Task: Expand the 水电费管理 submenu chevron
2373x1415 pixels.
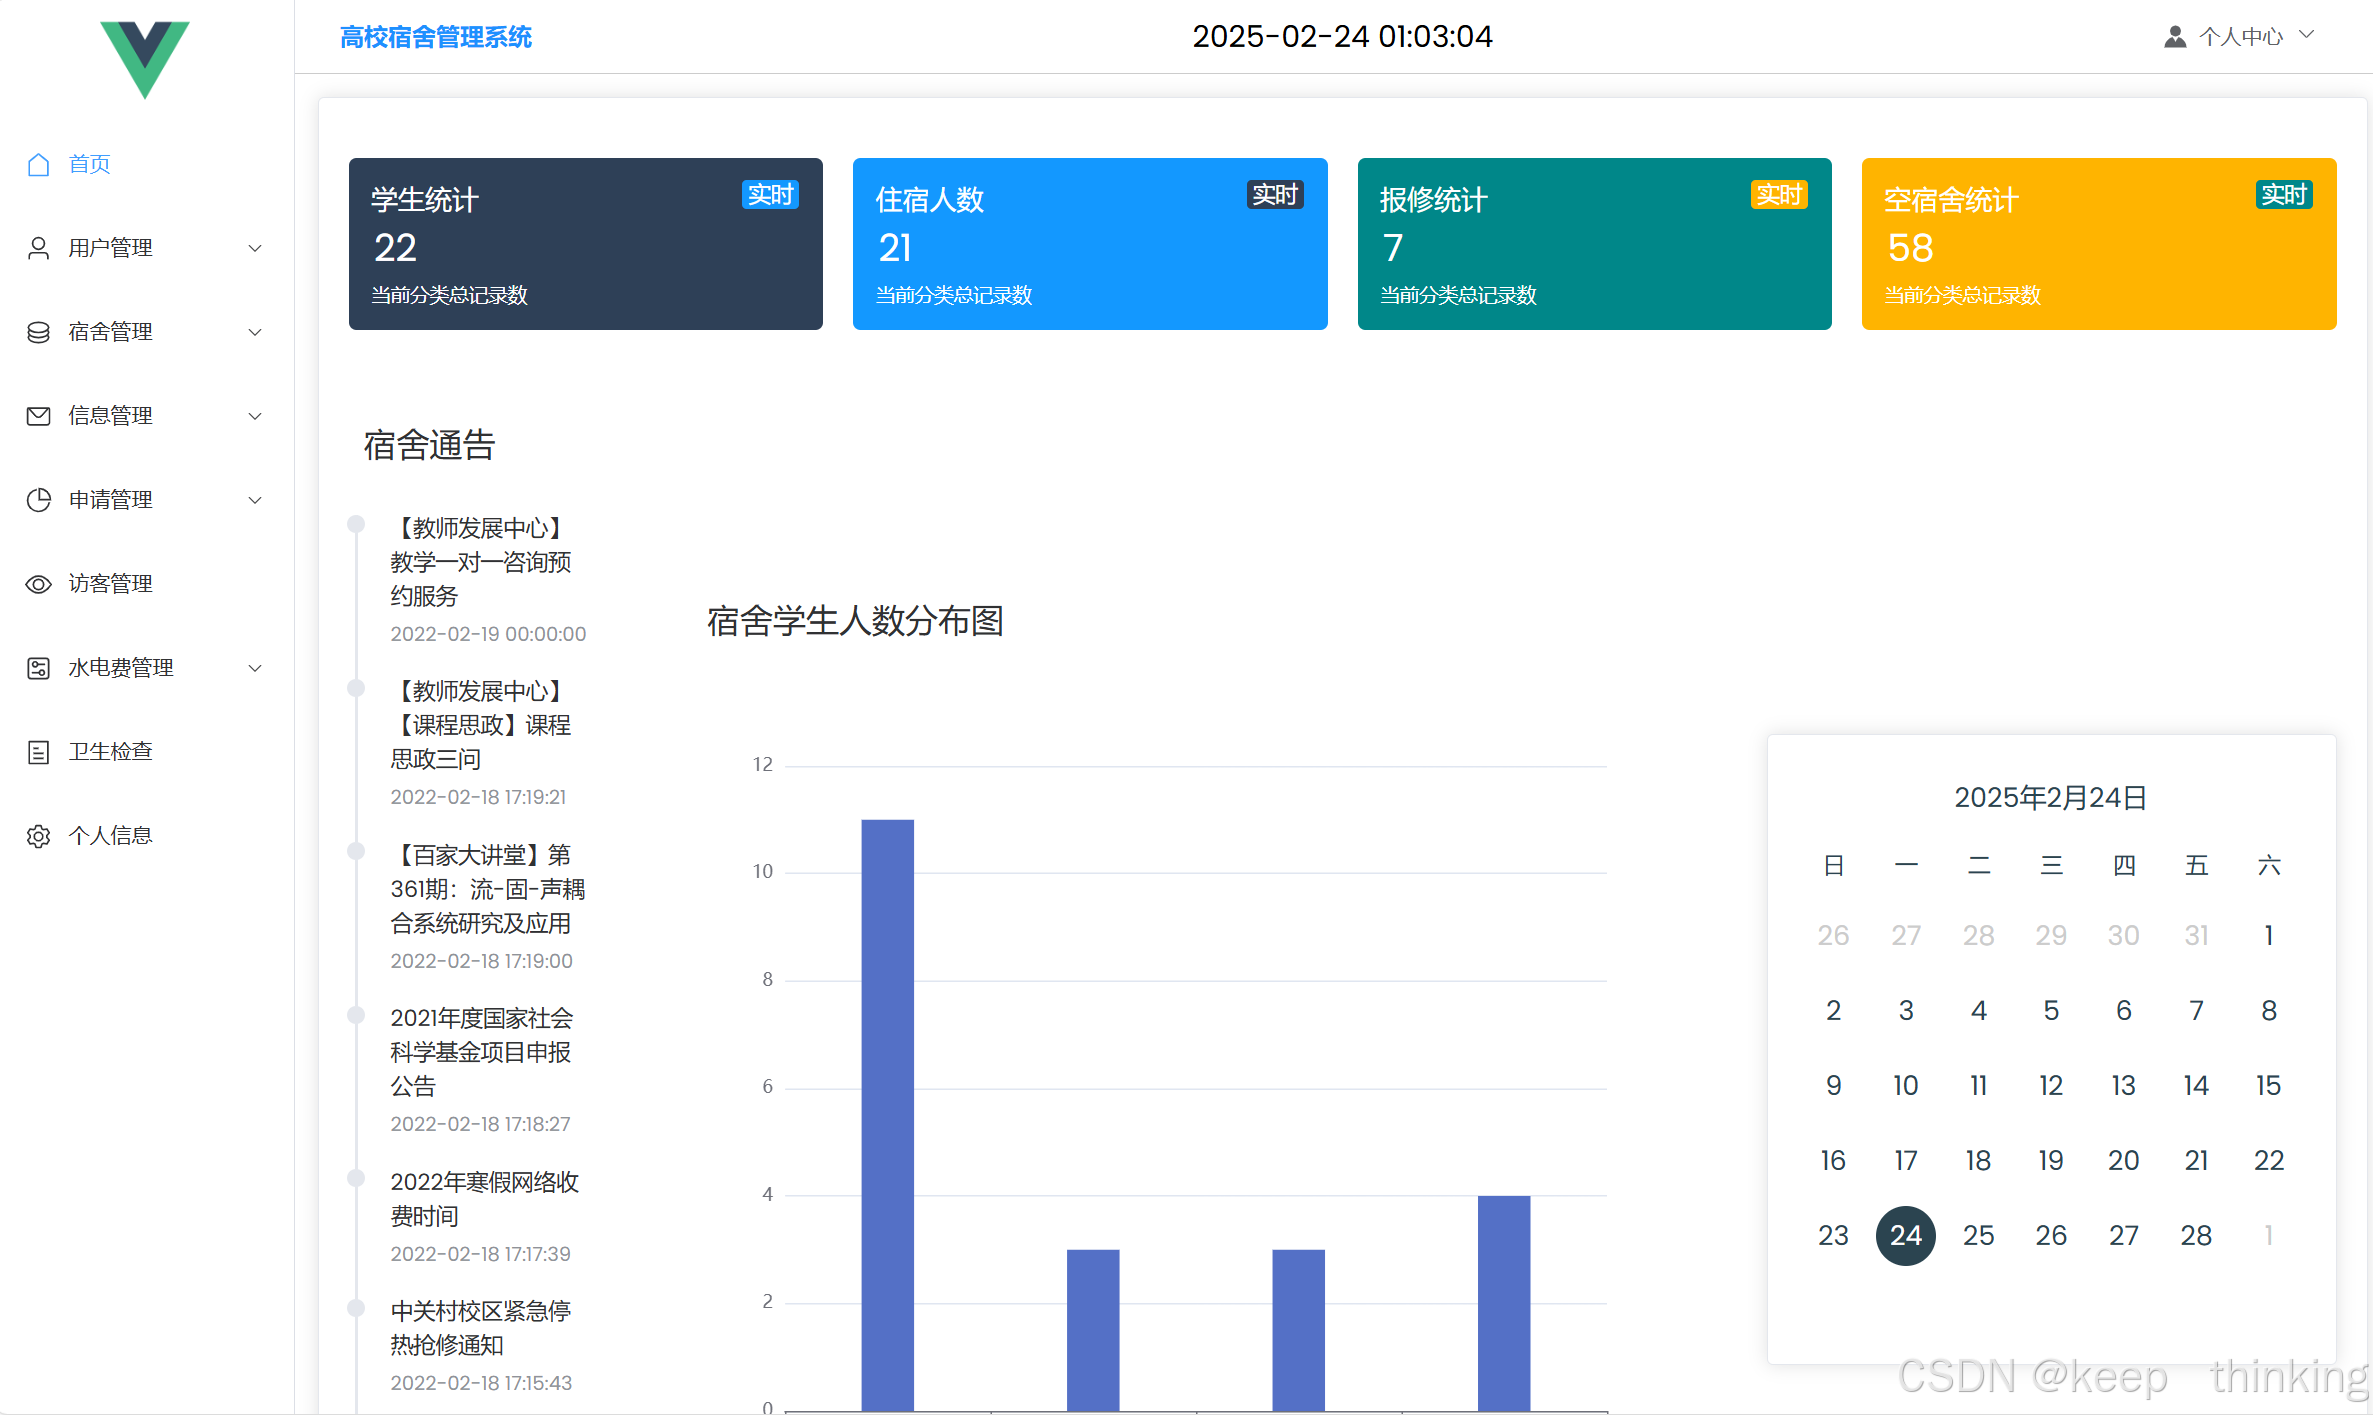Action: [x=255, y=668]
